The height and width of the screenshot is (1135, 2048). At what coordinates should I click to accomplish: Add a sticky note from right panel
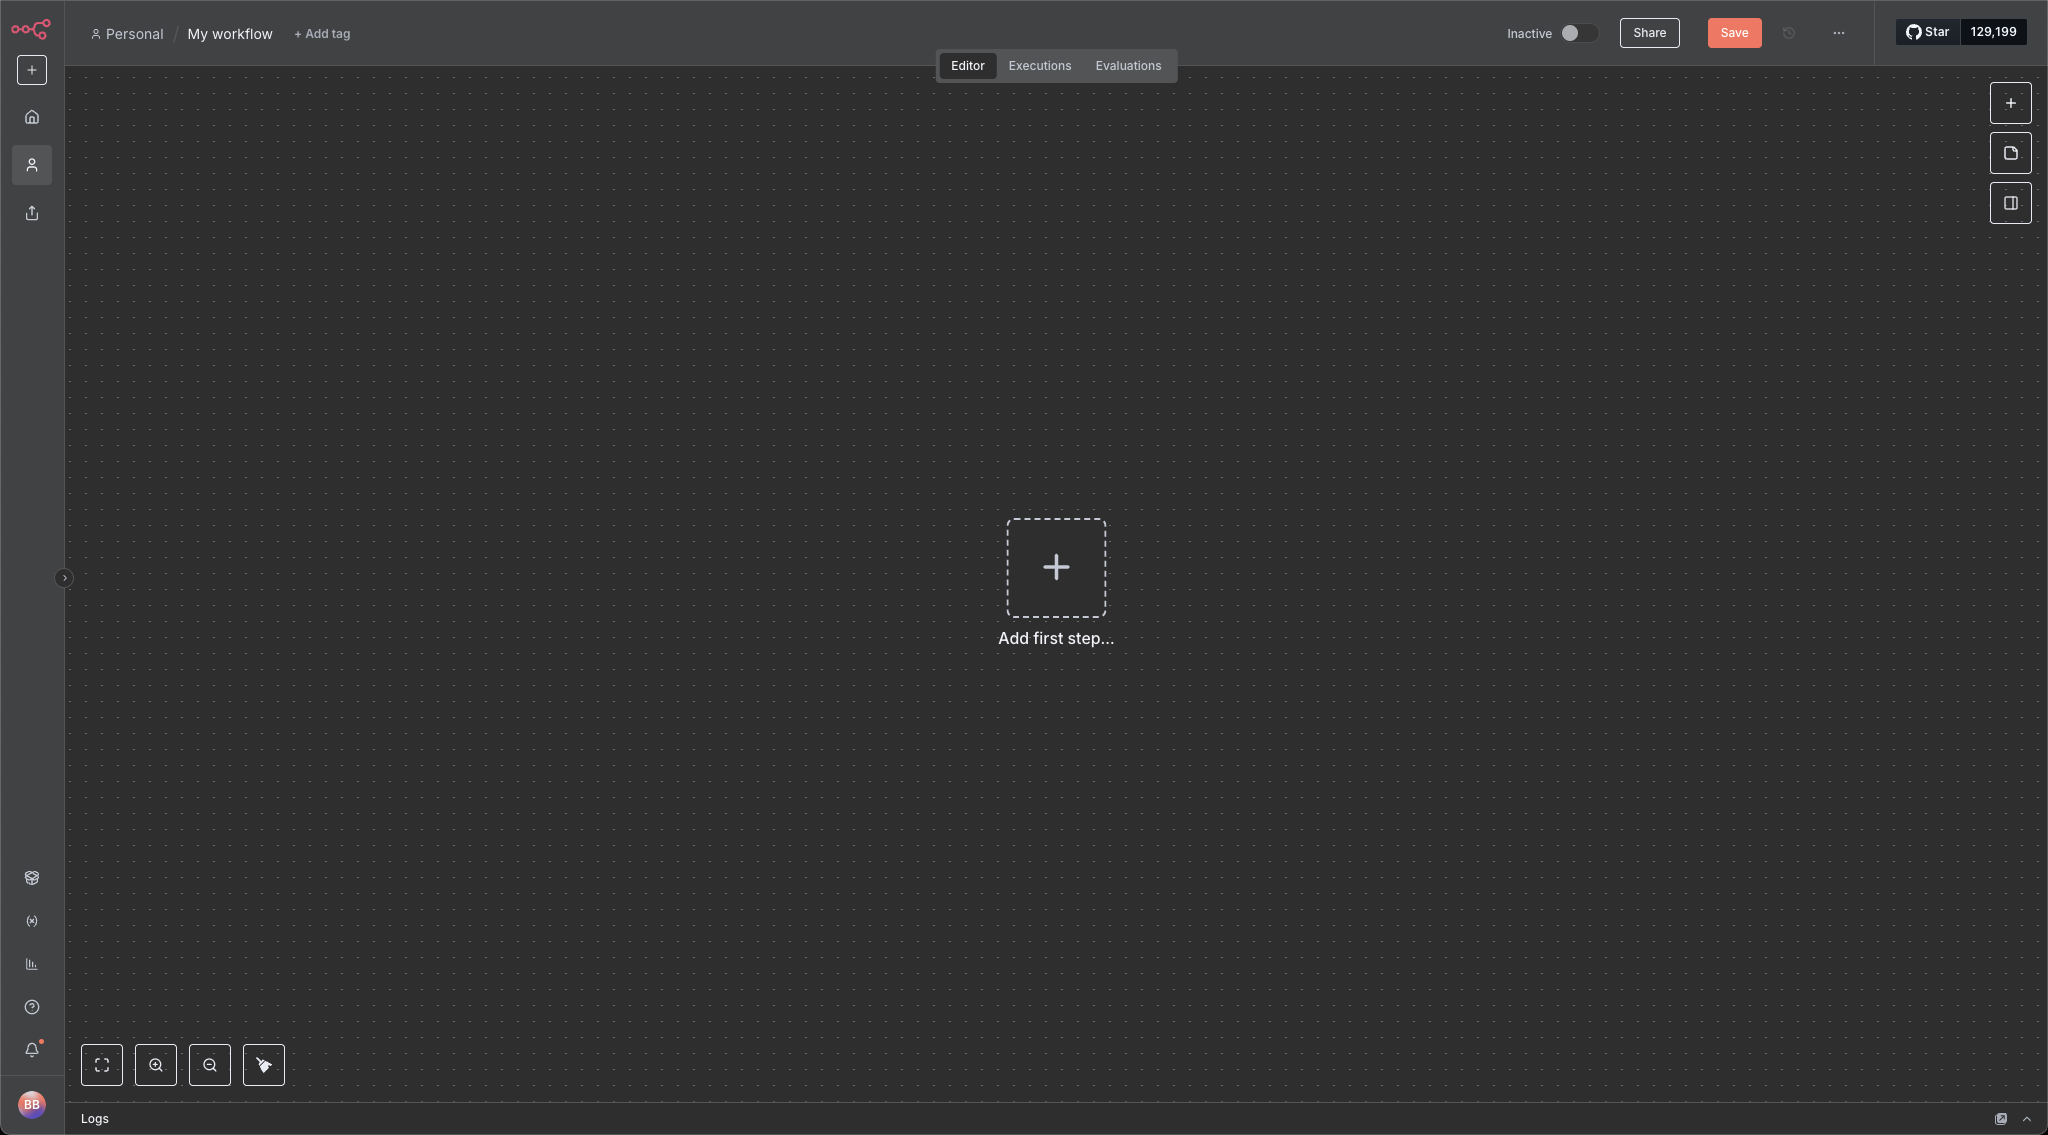[x=2011, y=153]
